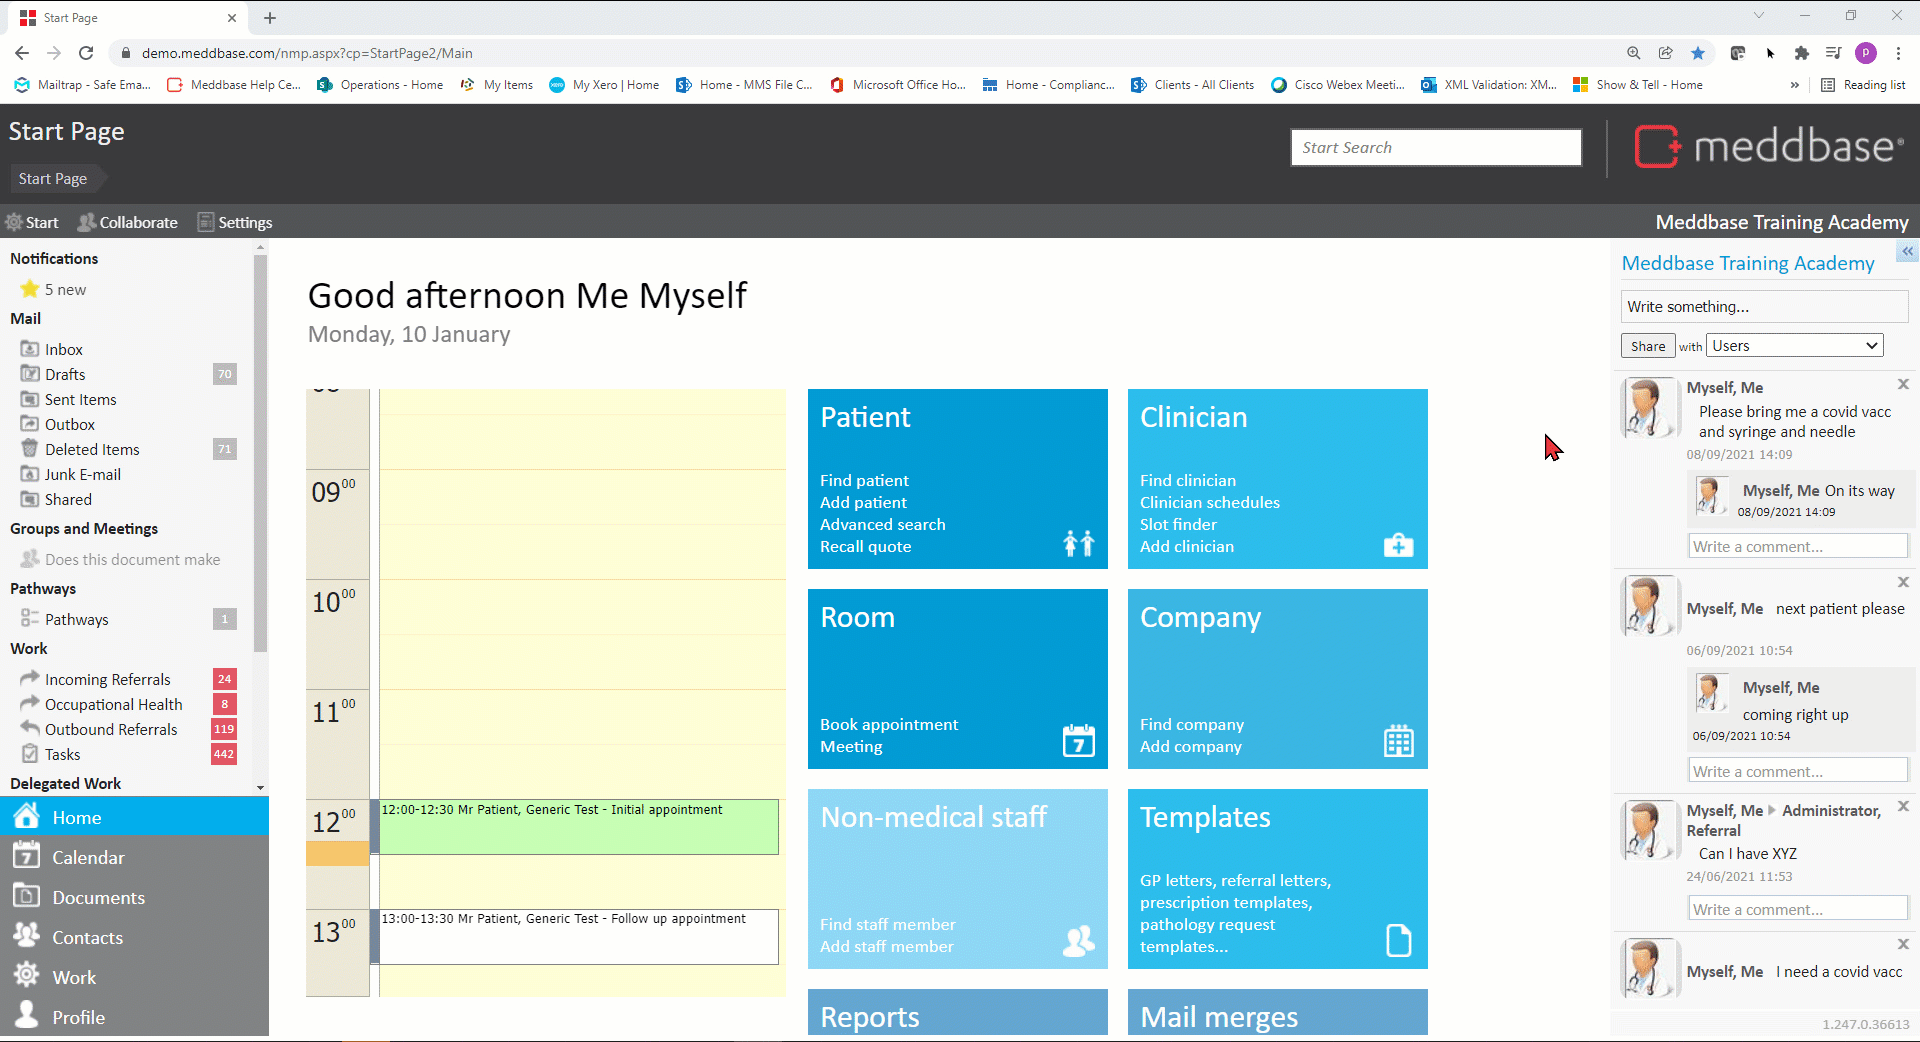The width and height of the screenshot is (1920, 1042).
Task: Dismiss the covid vacc syringe post
Action: point(1903,385)
